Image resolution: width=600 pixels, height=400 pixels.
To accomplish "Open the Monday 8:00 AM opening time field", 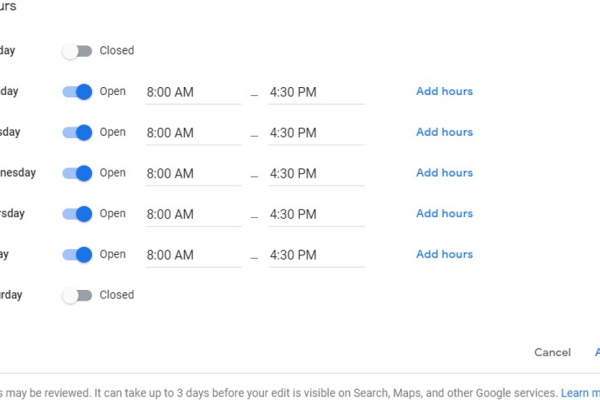I will [x=193, y=93].
